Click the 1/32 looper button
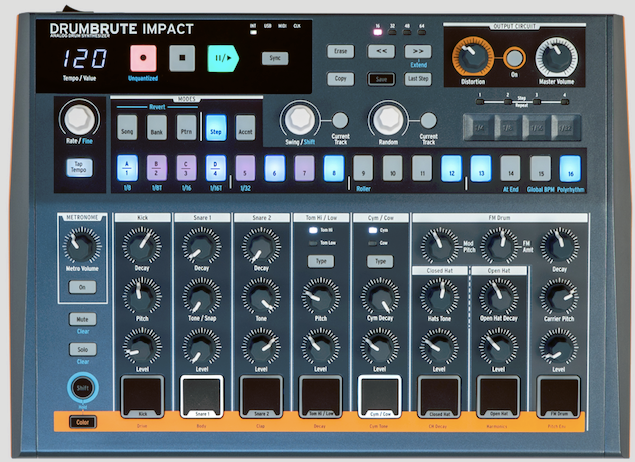This screenshot has height=462, width=635. [566, 128]
